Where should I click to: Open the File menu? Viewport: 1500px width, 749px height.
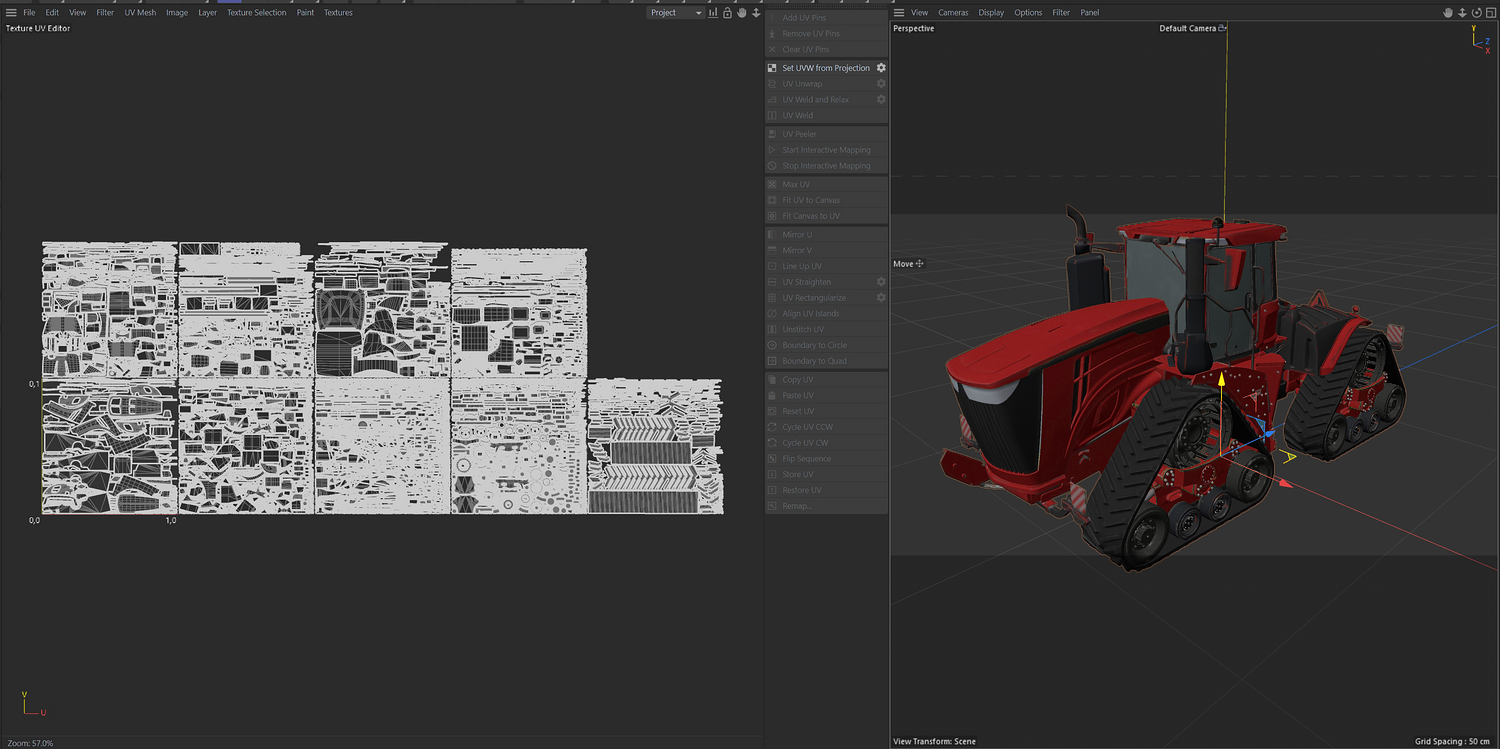click(x=29, y=13)
